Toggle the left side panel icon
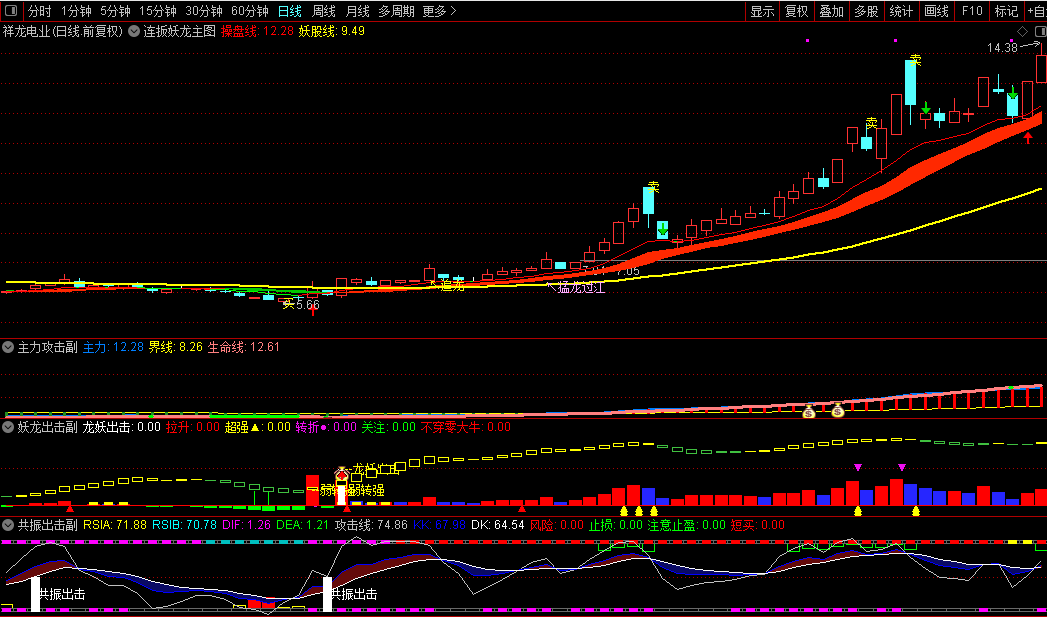 point(13,11)
